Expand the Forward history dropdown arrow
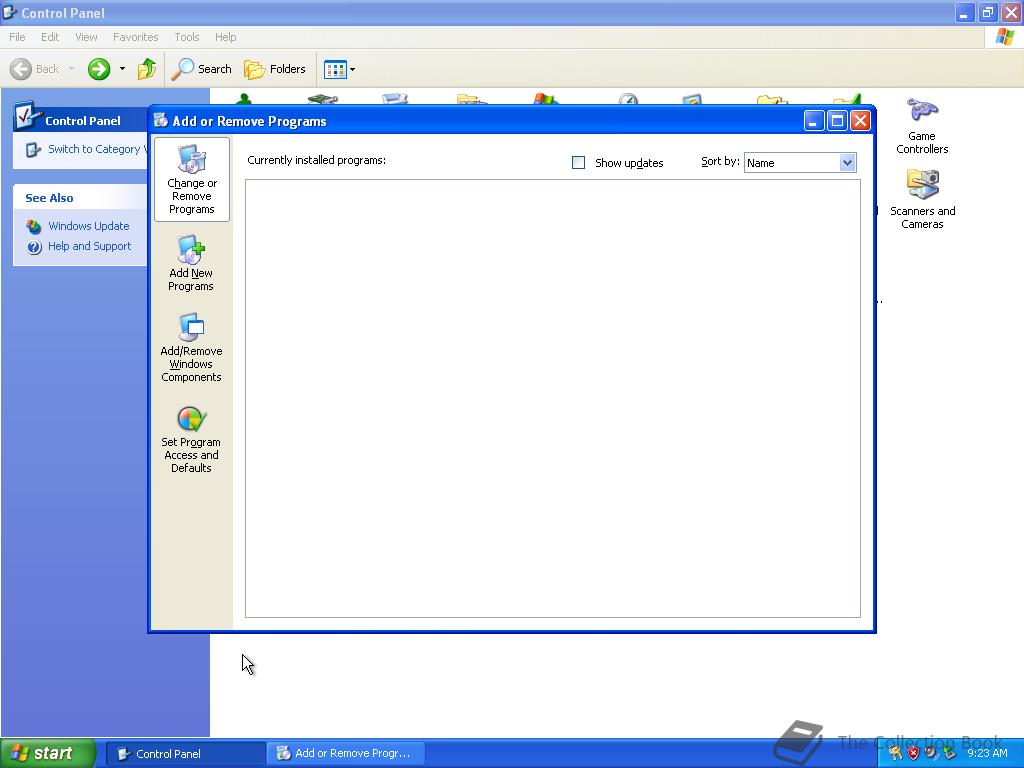The image size is (1024, 768). (x=122, y=69)
